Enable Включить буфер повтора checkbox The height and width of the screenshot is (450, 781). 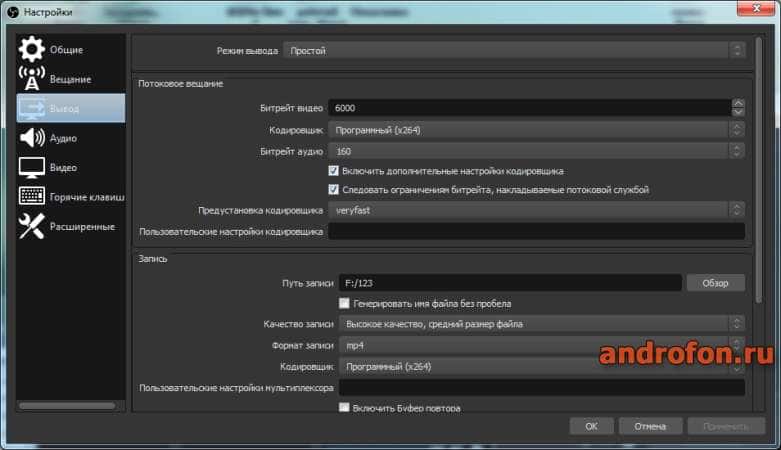pos(344,408)
